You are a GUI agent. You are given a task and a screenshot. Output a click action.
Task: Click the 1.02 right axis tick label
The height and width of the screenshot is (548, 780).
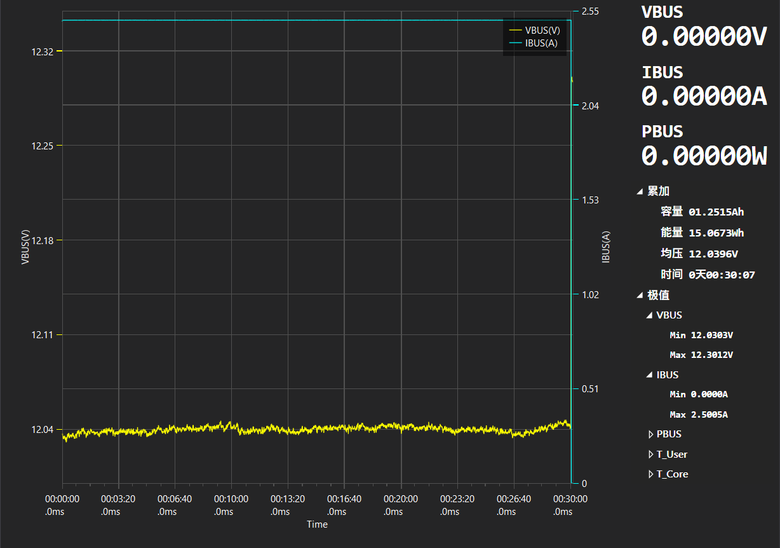(x=590, y=295)
